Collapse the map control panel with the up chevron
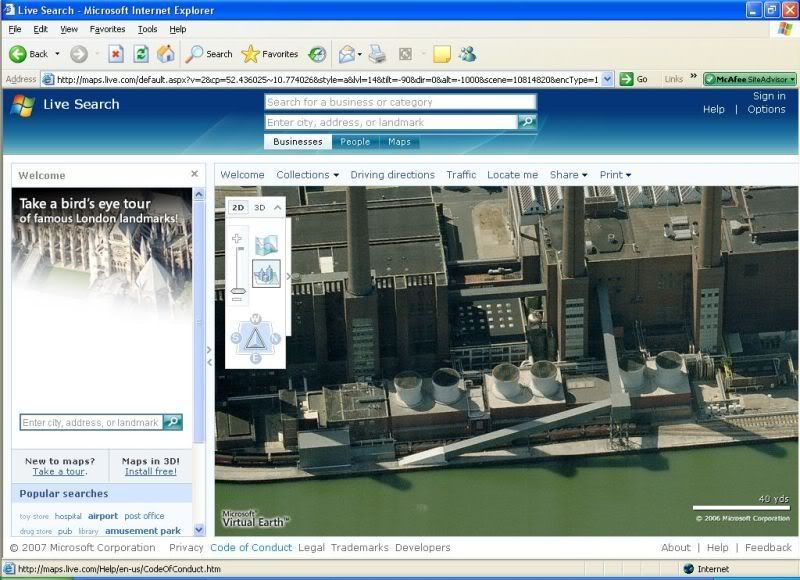800x580 pixels. [278, 208]
